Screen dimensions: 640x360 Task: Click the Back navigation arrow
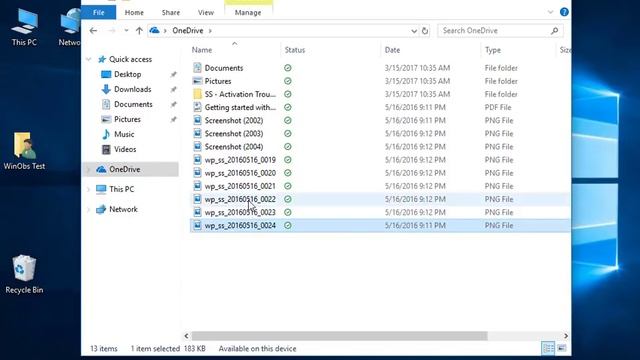(x=93, y=31)
